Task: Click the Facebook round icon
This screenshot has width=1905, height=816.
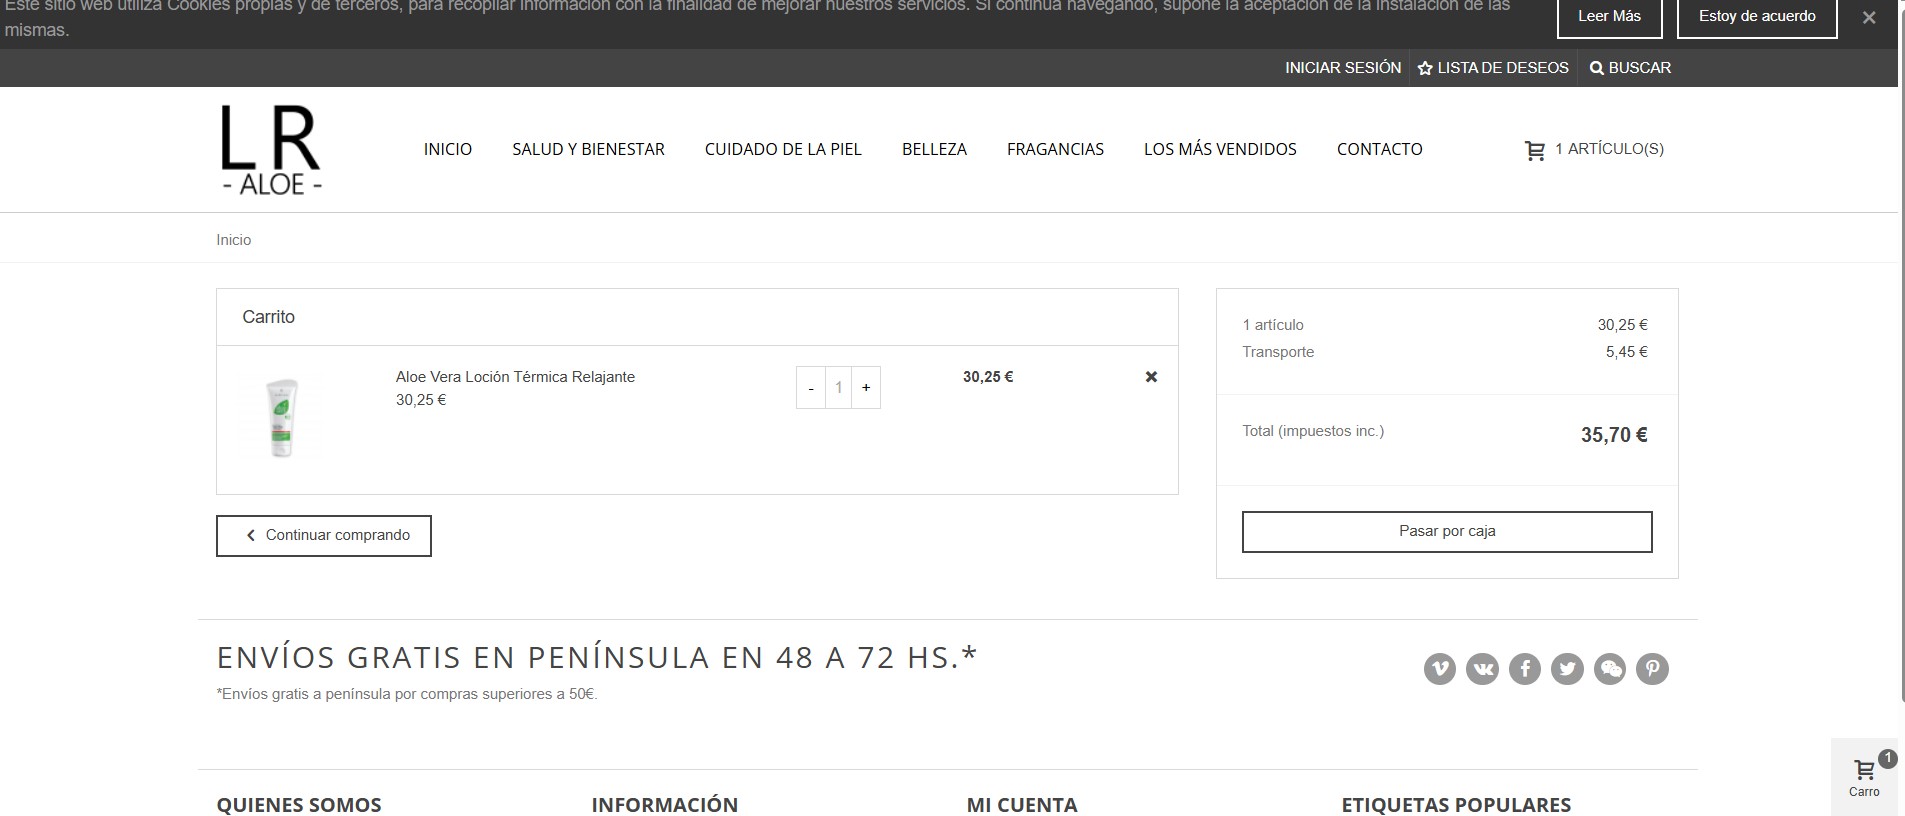Action: tap(1524, 669)
